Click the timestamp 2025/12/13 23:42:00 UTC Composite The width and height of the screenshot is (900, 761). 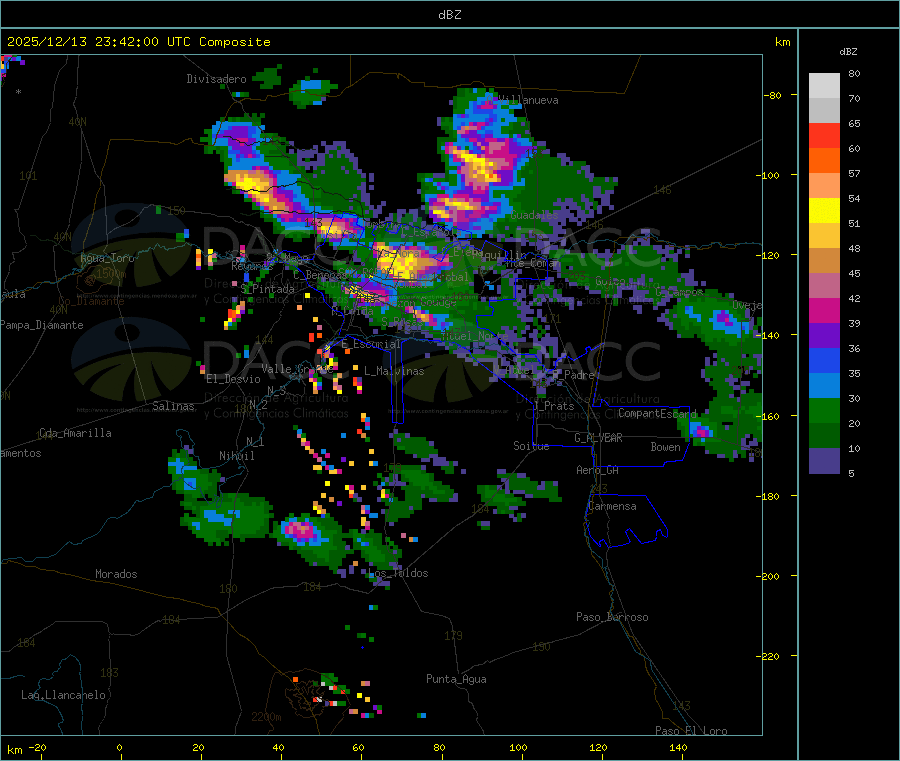click(138, 42)
